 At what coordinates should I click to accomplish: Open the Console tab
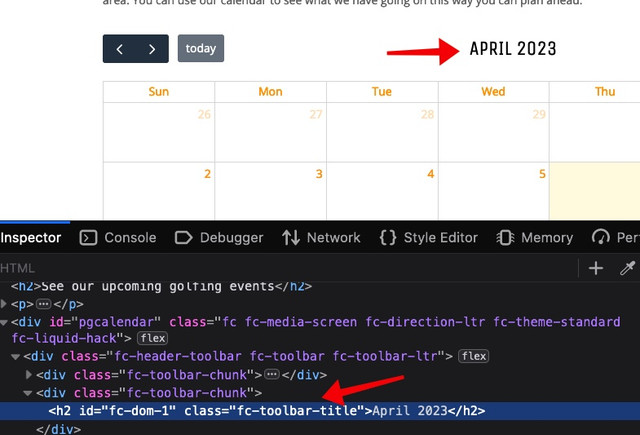click(x=118, y=237)
